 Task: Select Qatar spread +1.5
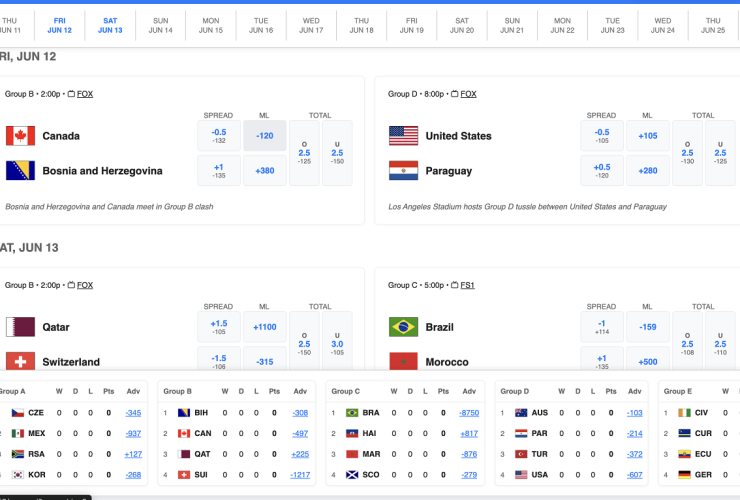(219, 327)
